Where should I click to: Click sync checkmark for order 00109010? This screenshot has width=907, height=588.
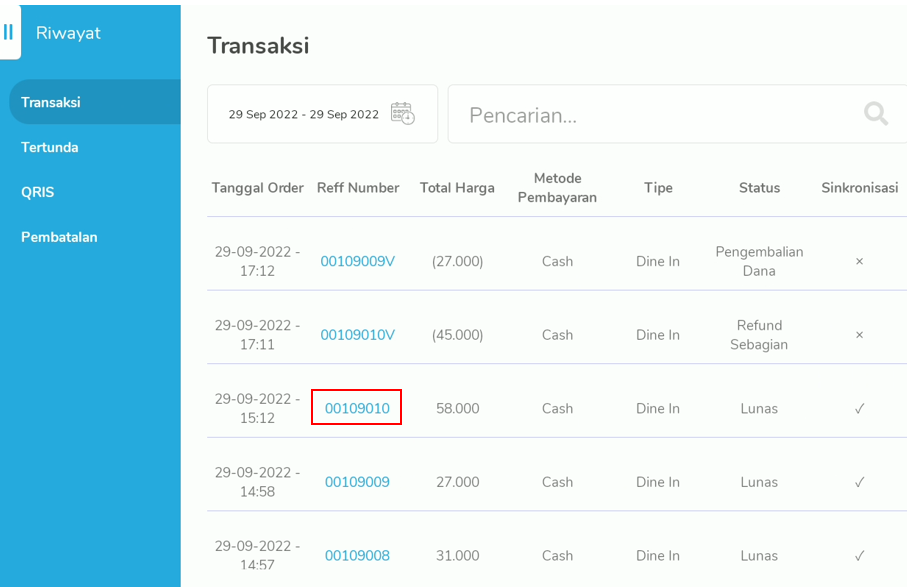(859, 408)
